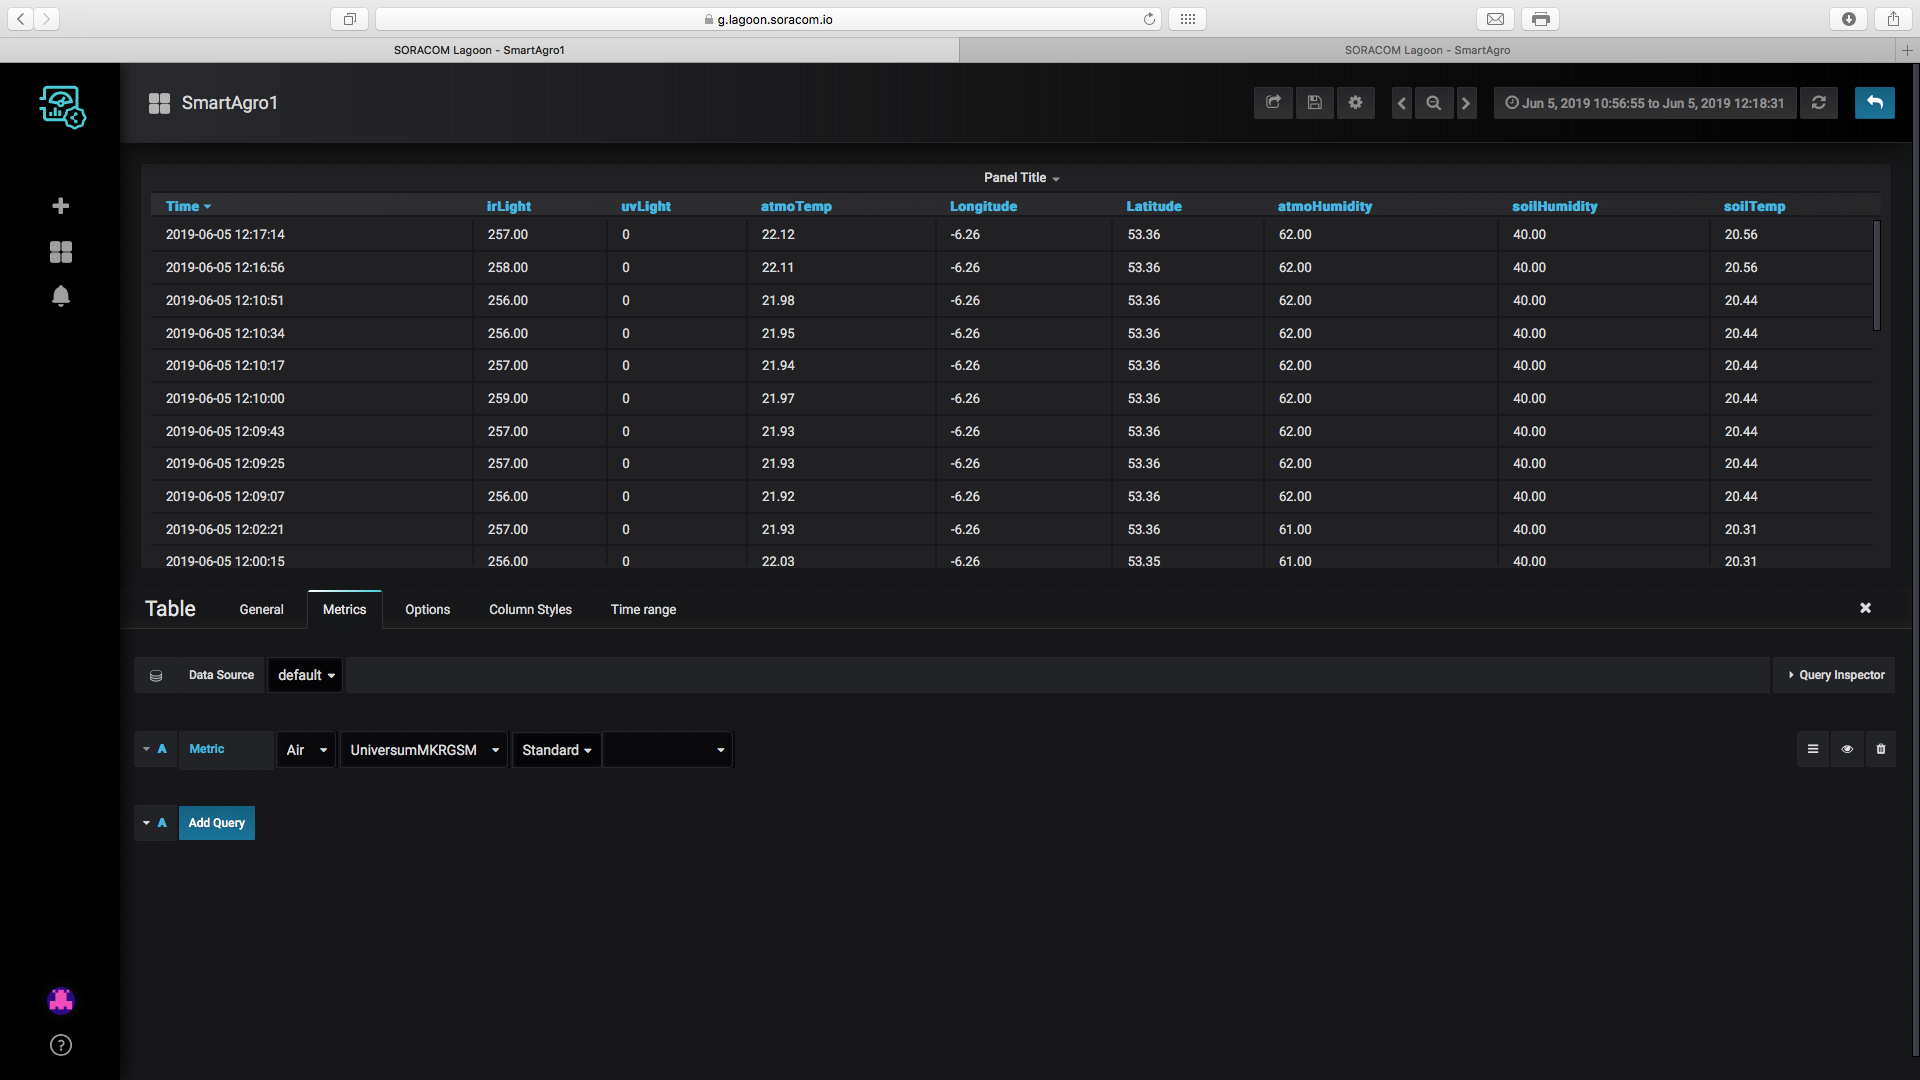The height and width of the screenshot is (1080, 1920).
Task: Expand the Query Inspector
Action: [1836, 675]
